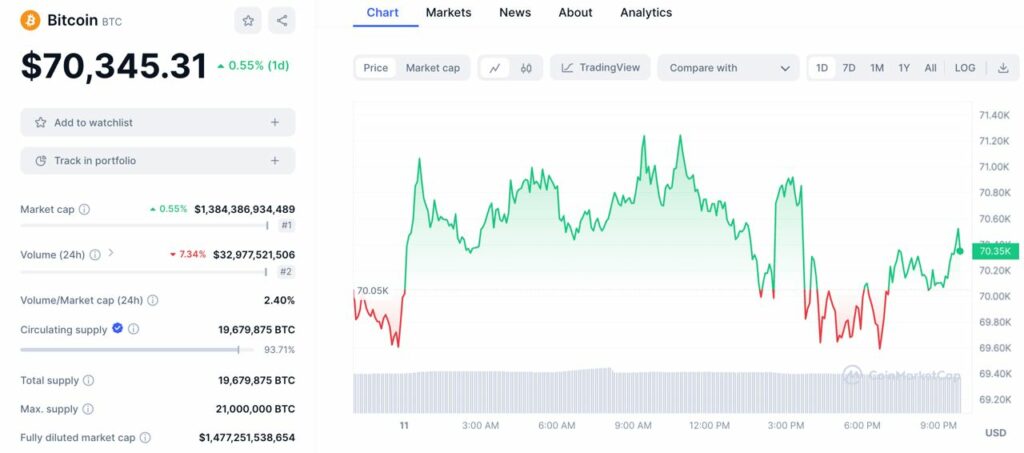This screenshot has height=453, width=1024.
Task: Click the share icon next to Bitcoin
Action: [282, 20]
